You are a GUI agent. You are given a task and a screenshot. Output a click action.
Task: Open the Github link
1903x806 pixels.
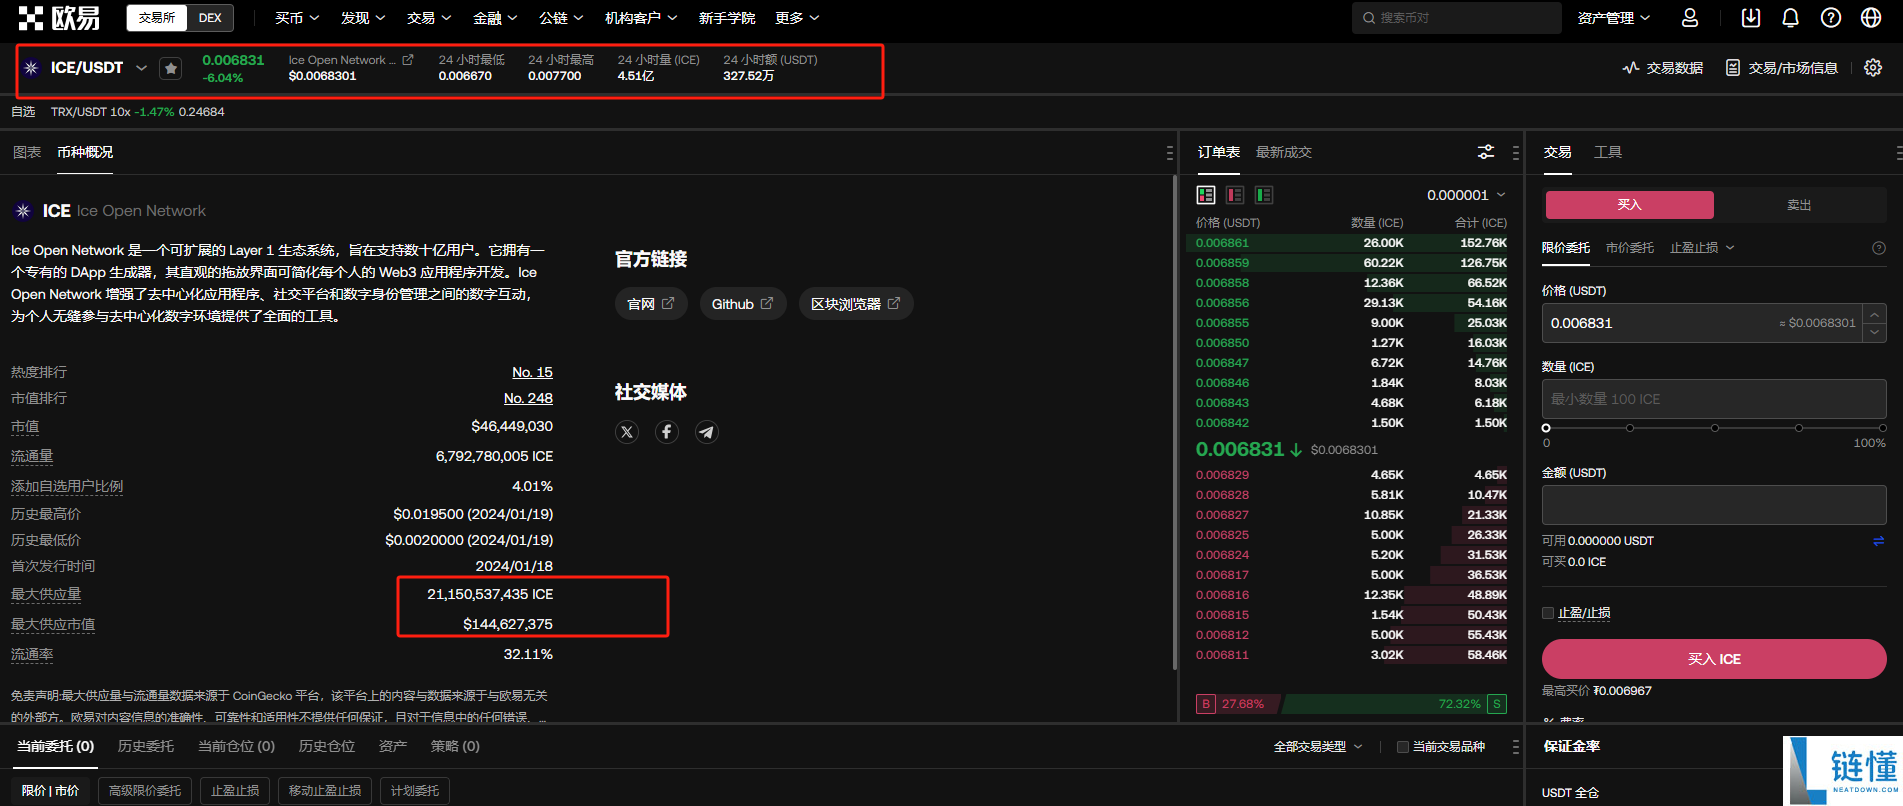pyautogui.click(x=743, y=304)
